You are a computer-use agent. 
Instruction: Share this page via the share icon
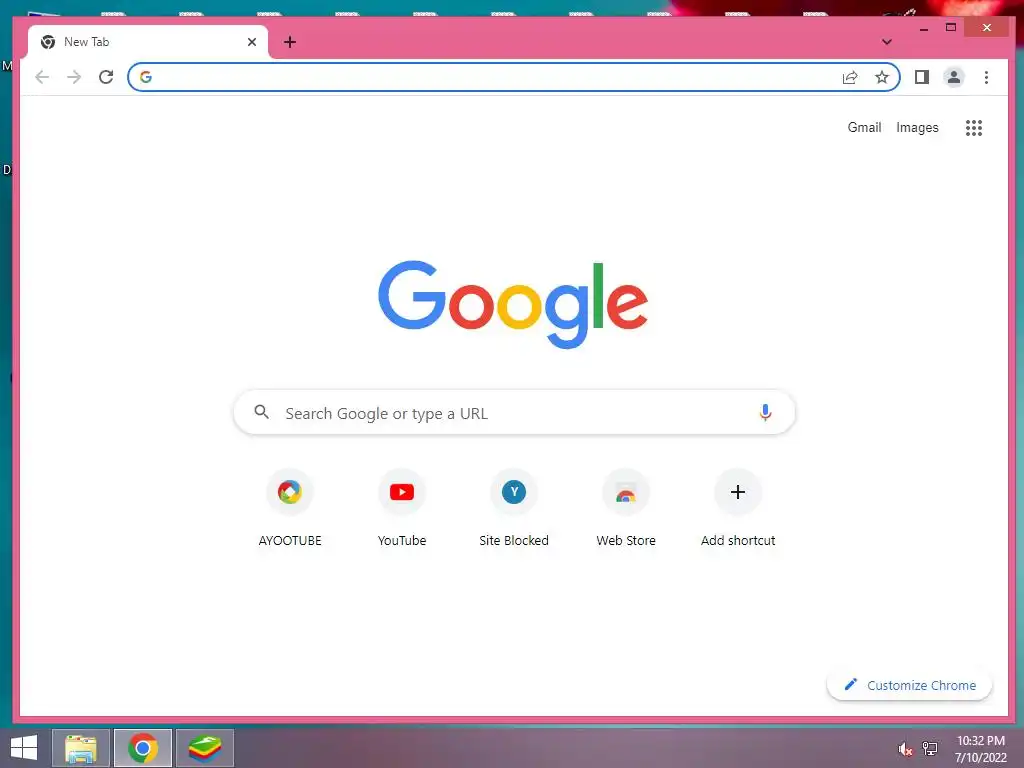pyautogui.click(x=850, y=78)
